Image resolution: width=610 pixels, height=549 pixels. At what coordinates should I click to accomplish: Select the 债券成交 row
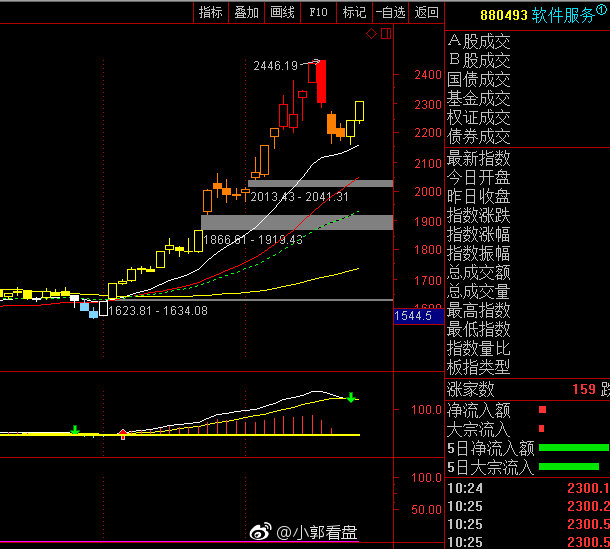point(479,137)
